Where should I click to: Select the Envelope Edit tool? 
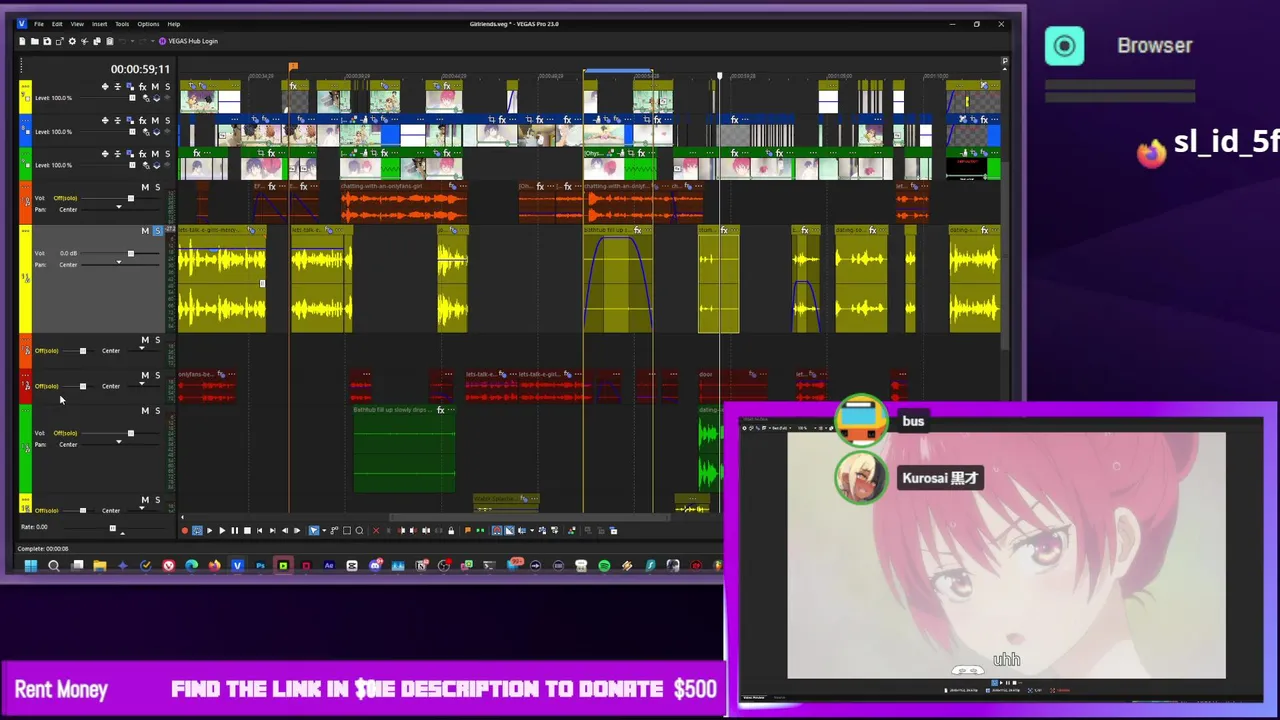[334, 531]
